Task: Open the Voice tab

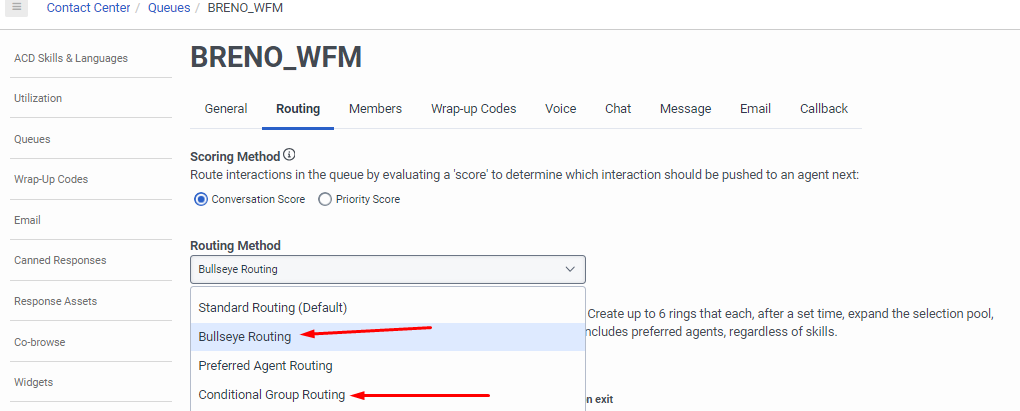Action: (x=560, y=109)
